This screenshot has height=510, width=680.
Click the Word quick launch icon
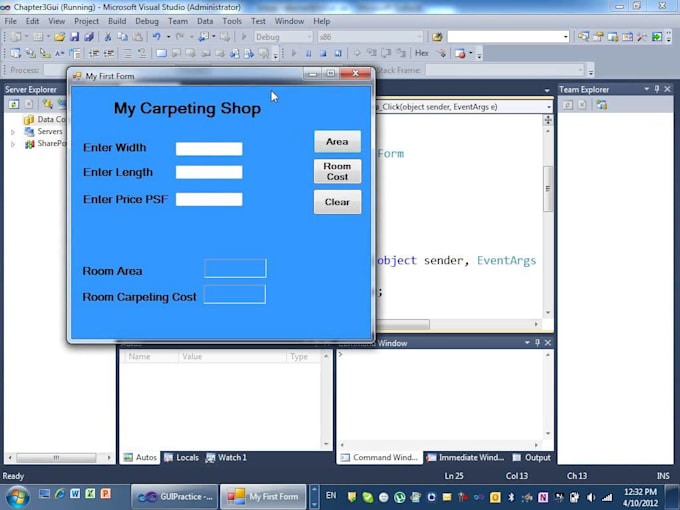tap(75, 494)
